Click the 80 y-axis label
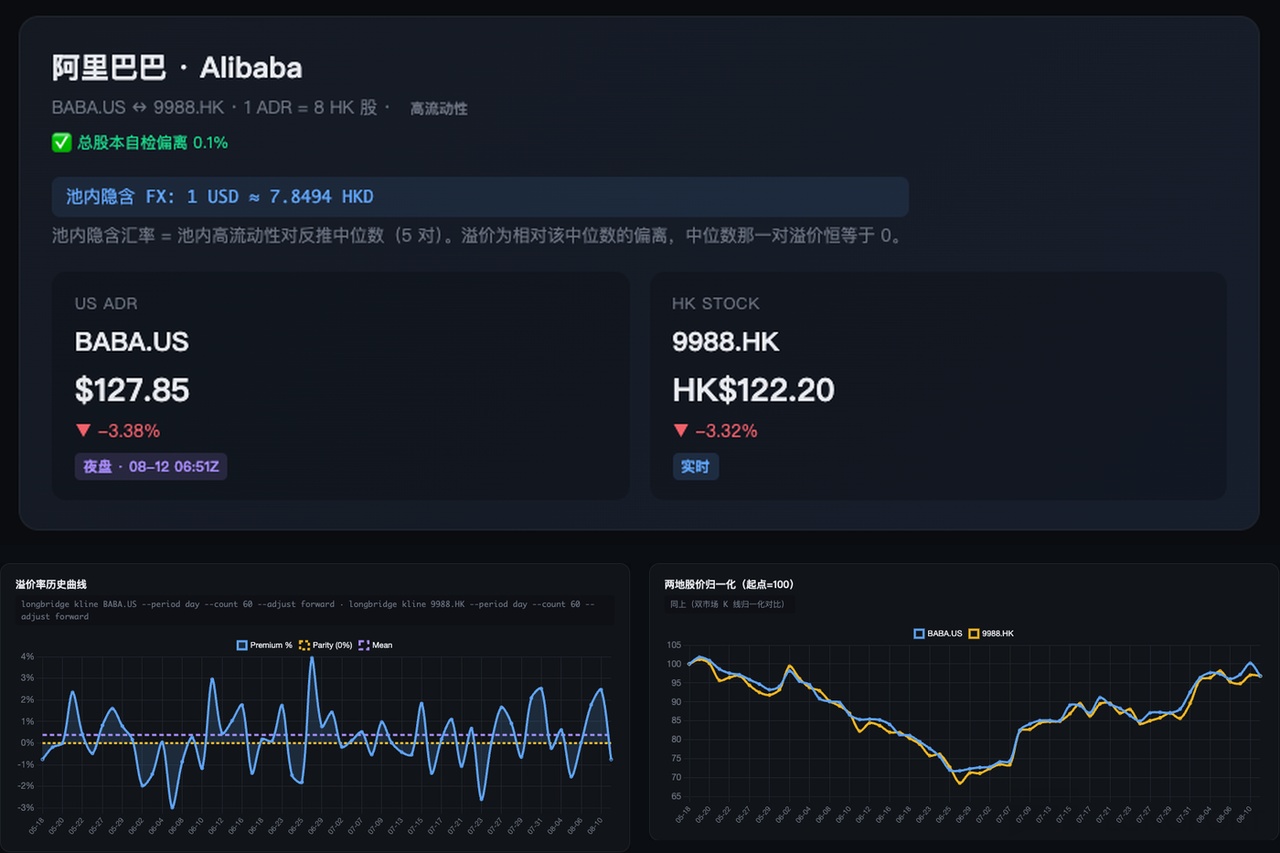This screenshot has width=1280, height=853. click(x=675, y=739)
